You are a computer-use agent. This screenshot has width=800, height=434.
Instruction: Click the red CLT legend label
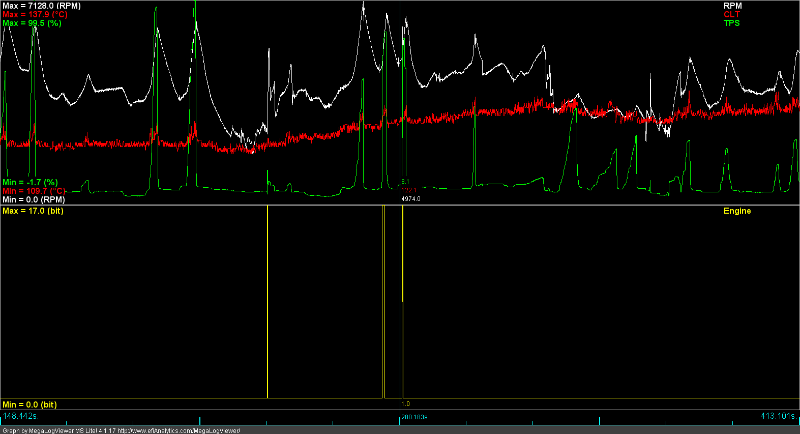point(730,14)
